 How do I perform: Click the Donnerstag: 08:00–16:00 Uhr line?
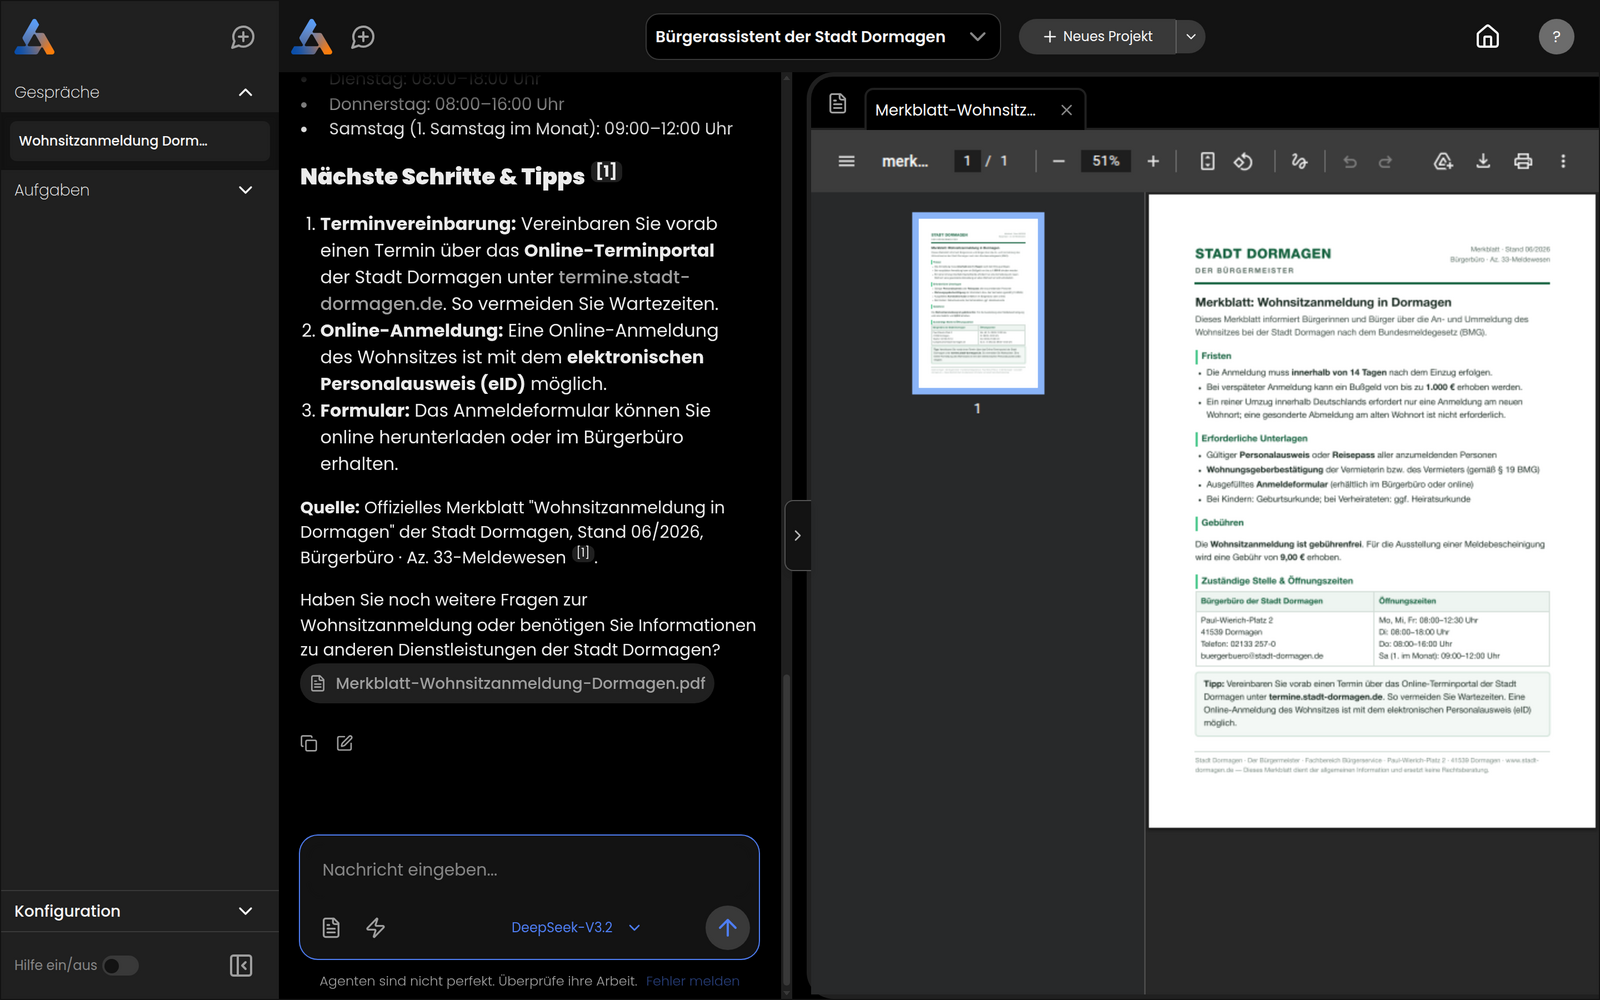click(446, 104)
